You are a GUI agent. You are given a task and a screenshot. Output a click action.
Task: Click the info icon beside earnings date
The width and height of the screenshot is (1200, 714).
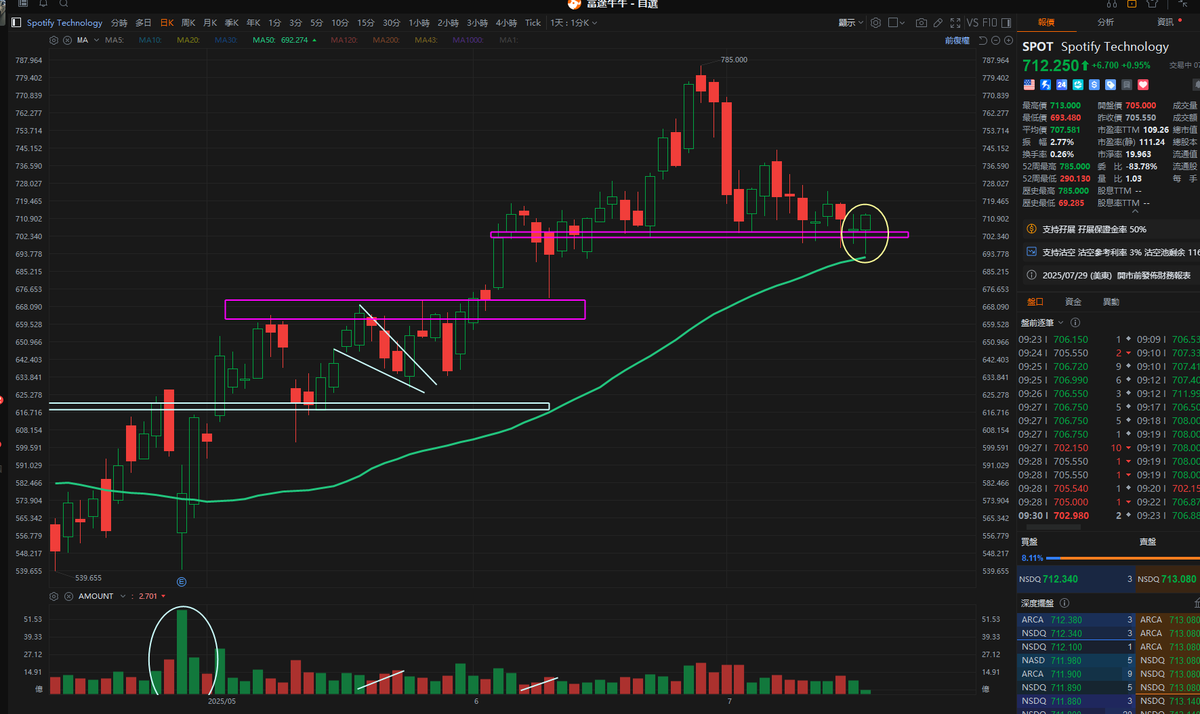1032,274
